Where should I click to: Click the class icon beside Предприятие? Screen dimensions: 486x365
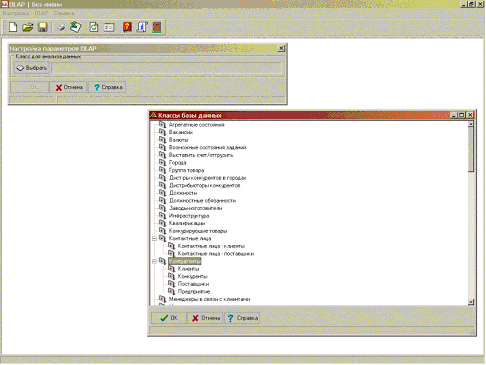pyautogui.click(x=171, y=291)
